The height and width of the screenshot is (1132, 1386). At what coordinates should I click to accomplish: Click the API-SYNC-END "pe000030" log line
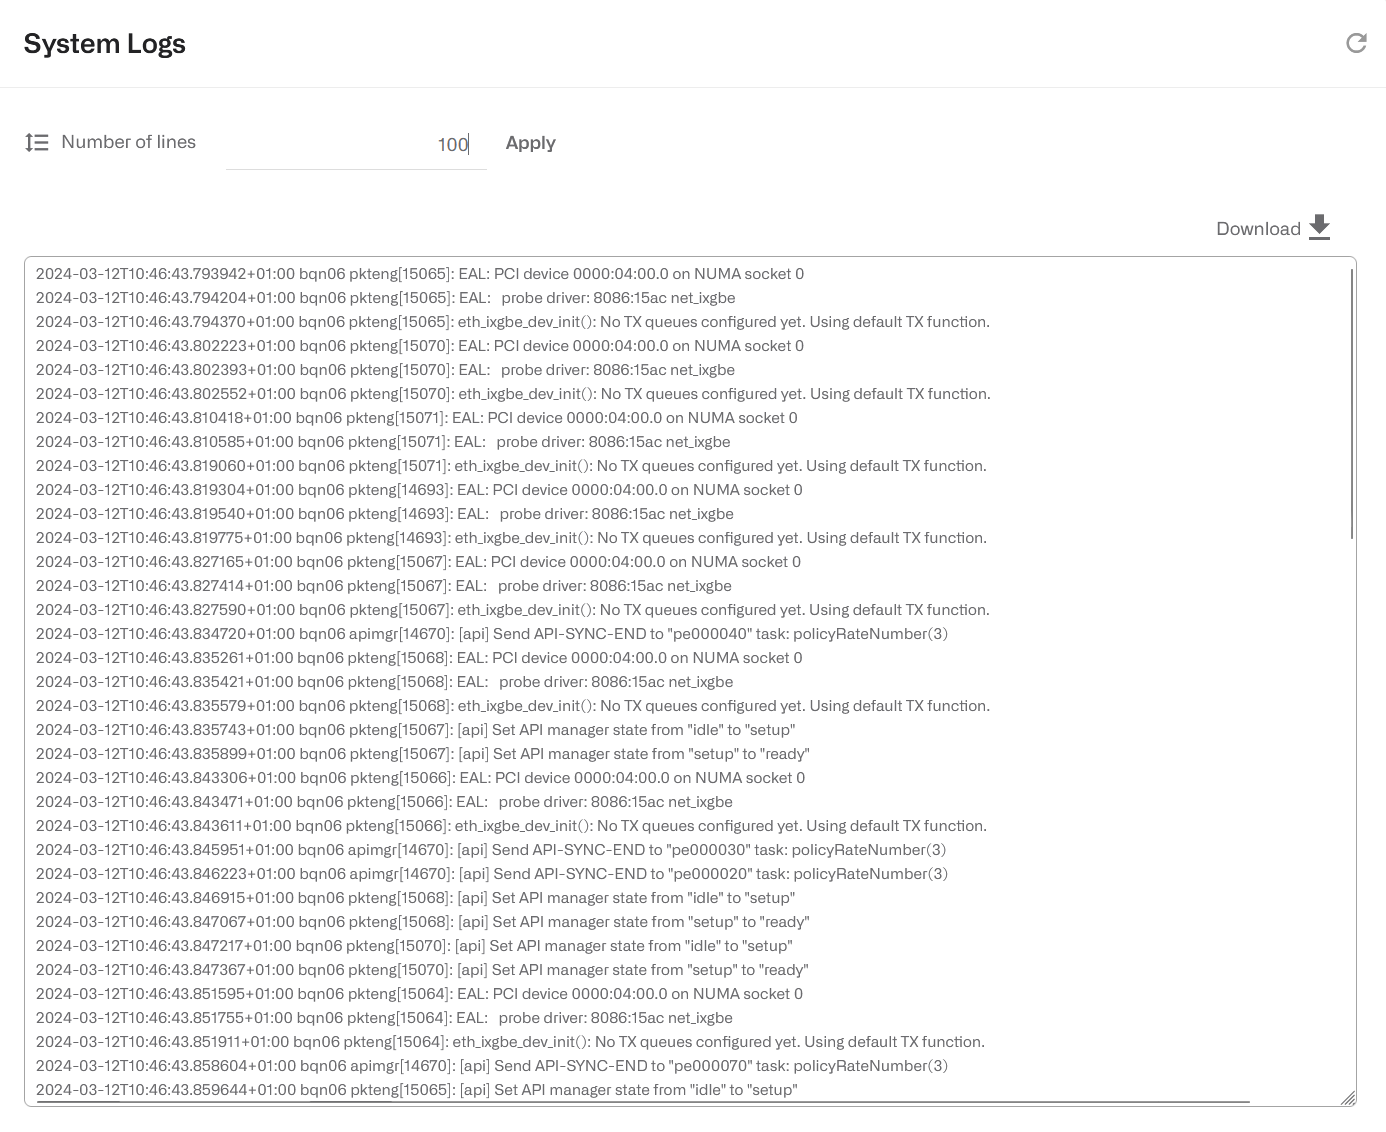pyautogui.click(x=491, y=850)
